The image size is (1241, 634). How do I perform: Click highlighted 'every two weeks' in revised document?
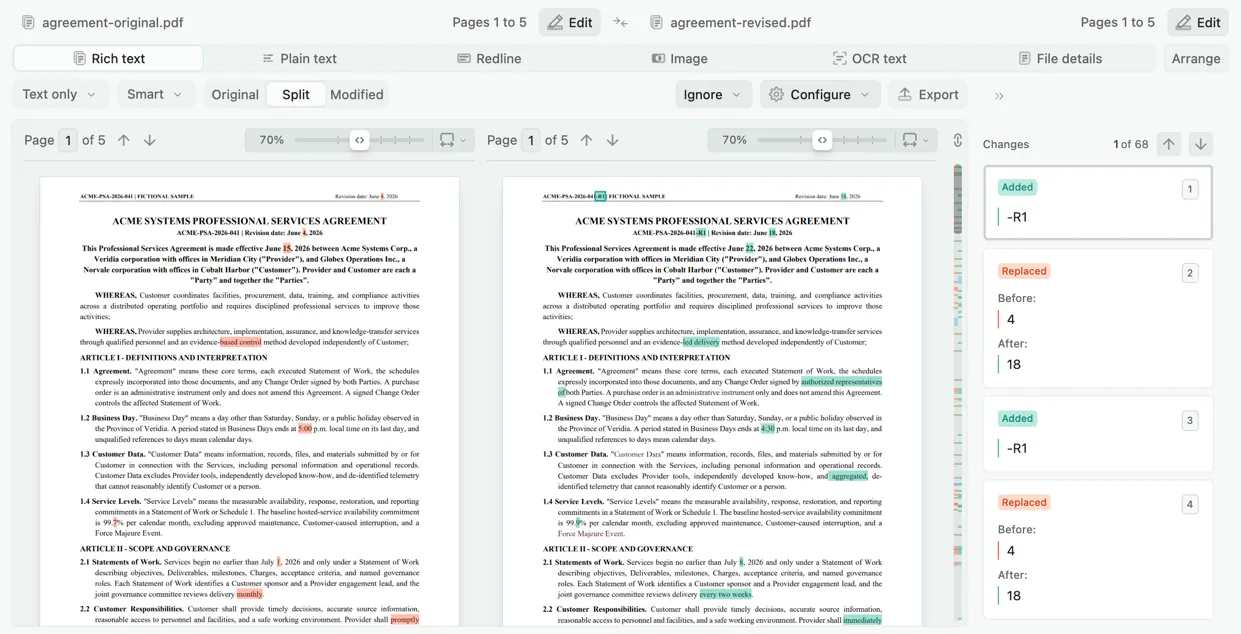click(726, 594)
